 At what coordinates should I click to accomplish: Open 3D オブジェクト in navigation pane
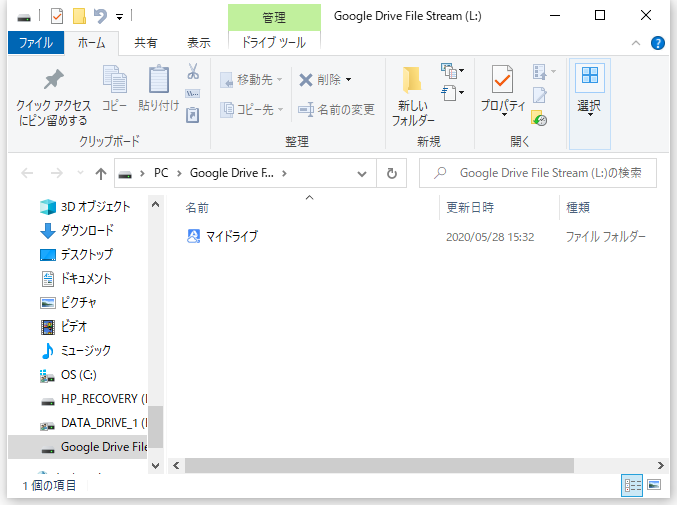coord(85,207)
